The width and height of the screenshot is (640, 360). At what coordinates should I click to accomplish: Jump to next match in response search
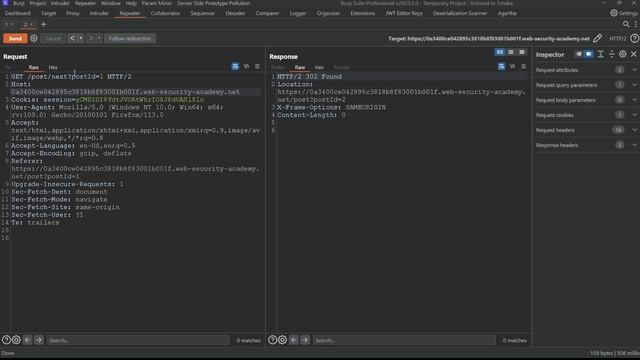point(305,340)
